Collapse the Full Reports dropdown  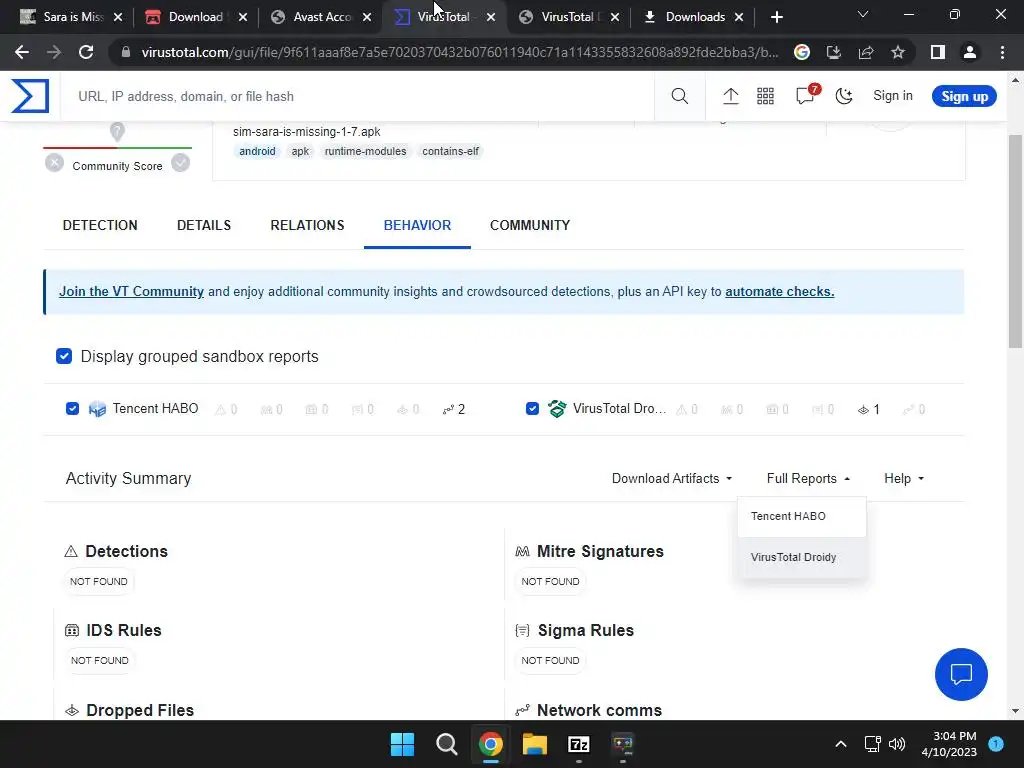808,479
